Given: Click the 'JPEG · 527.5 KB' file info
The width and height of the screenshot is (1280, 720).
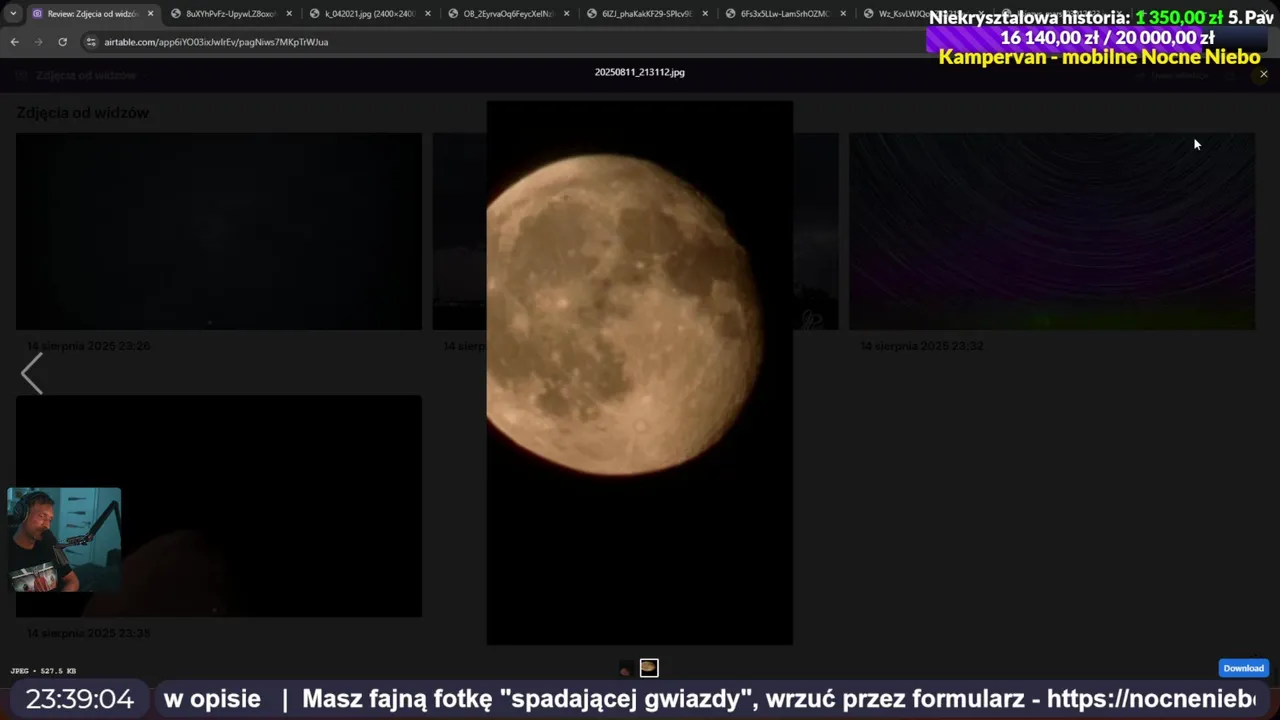Looking at the screenshot, I should (43, 671).
